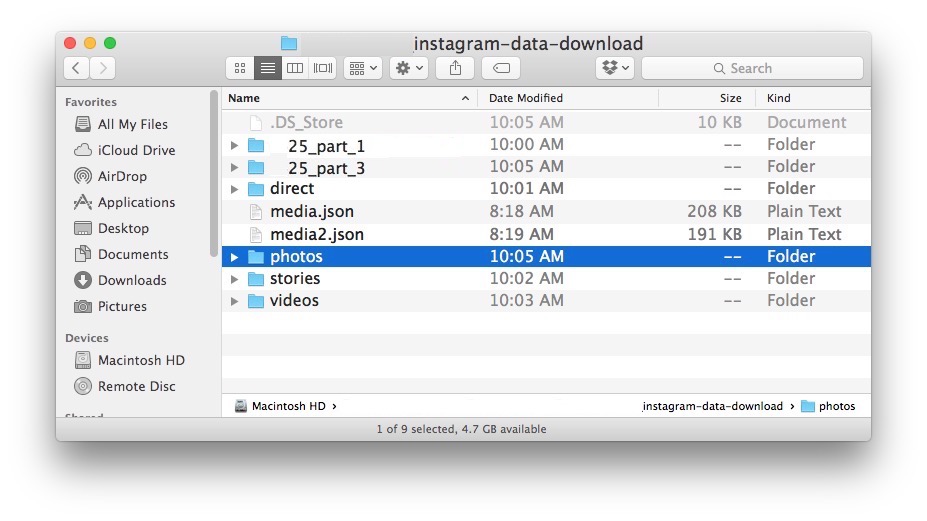The height and width of the screenshot is (521, 927).
Task: Click the 8:18 AM date cell
Action: [521, 212]
